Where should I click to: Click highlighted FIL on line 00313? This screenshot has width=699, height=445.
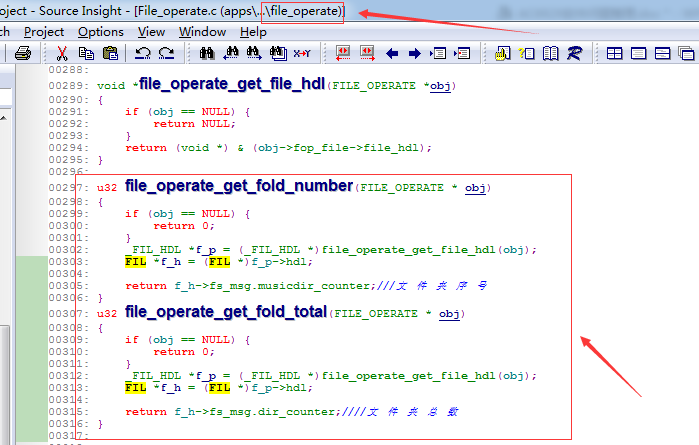(x=136, y=388)
